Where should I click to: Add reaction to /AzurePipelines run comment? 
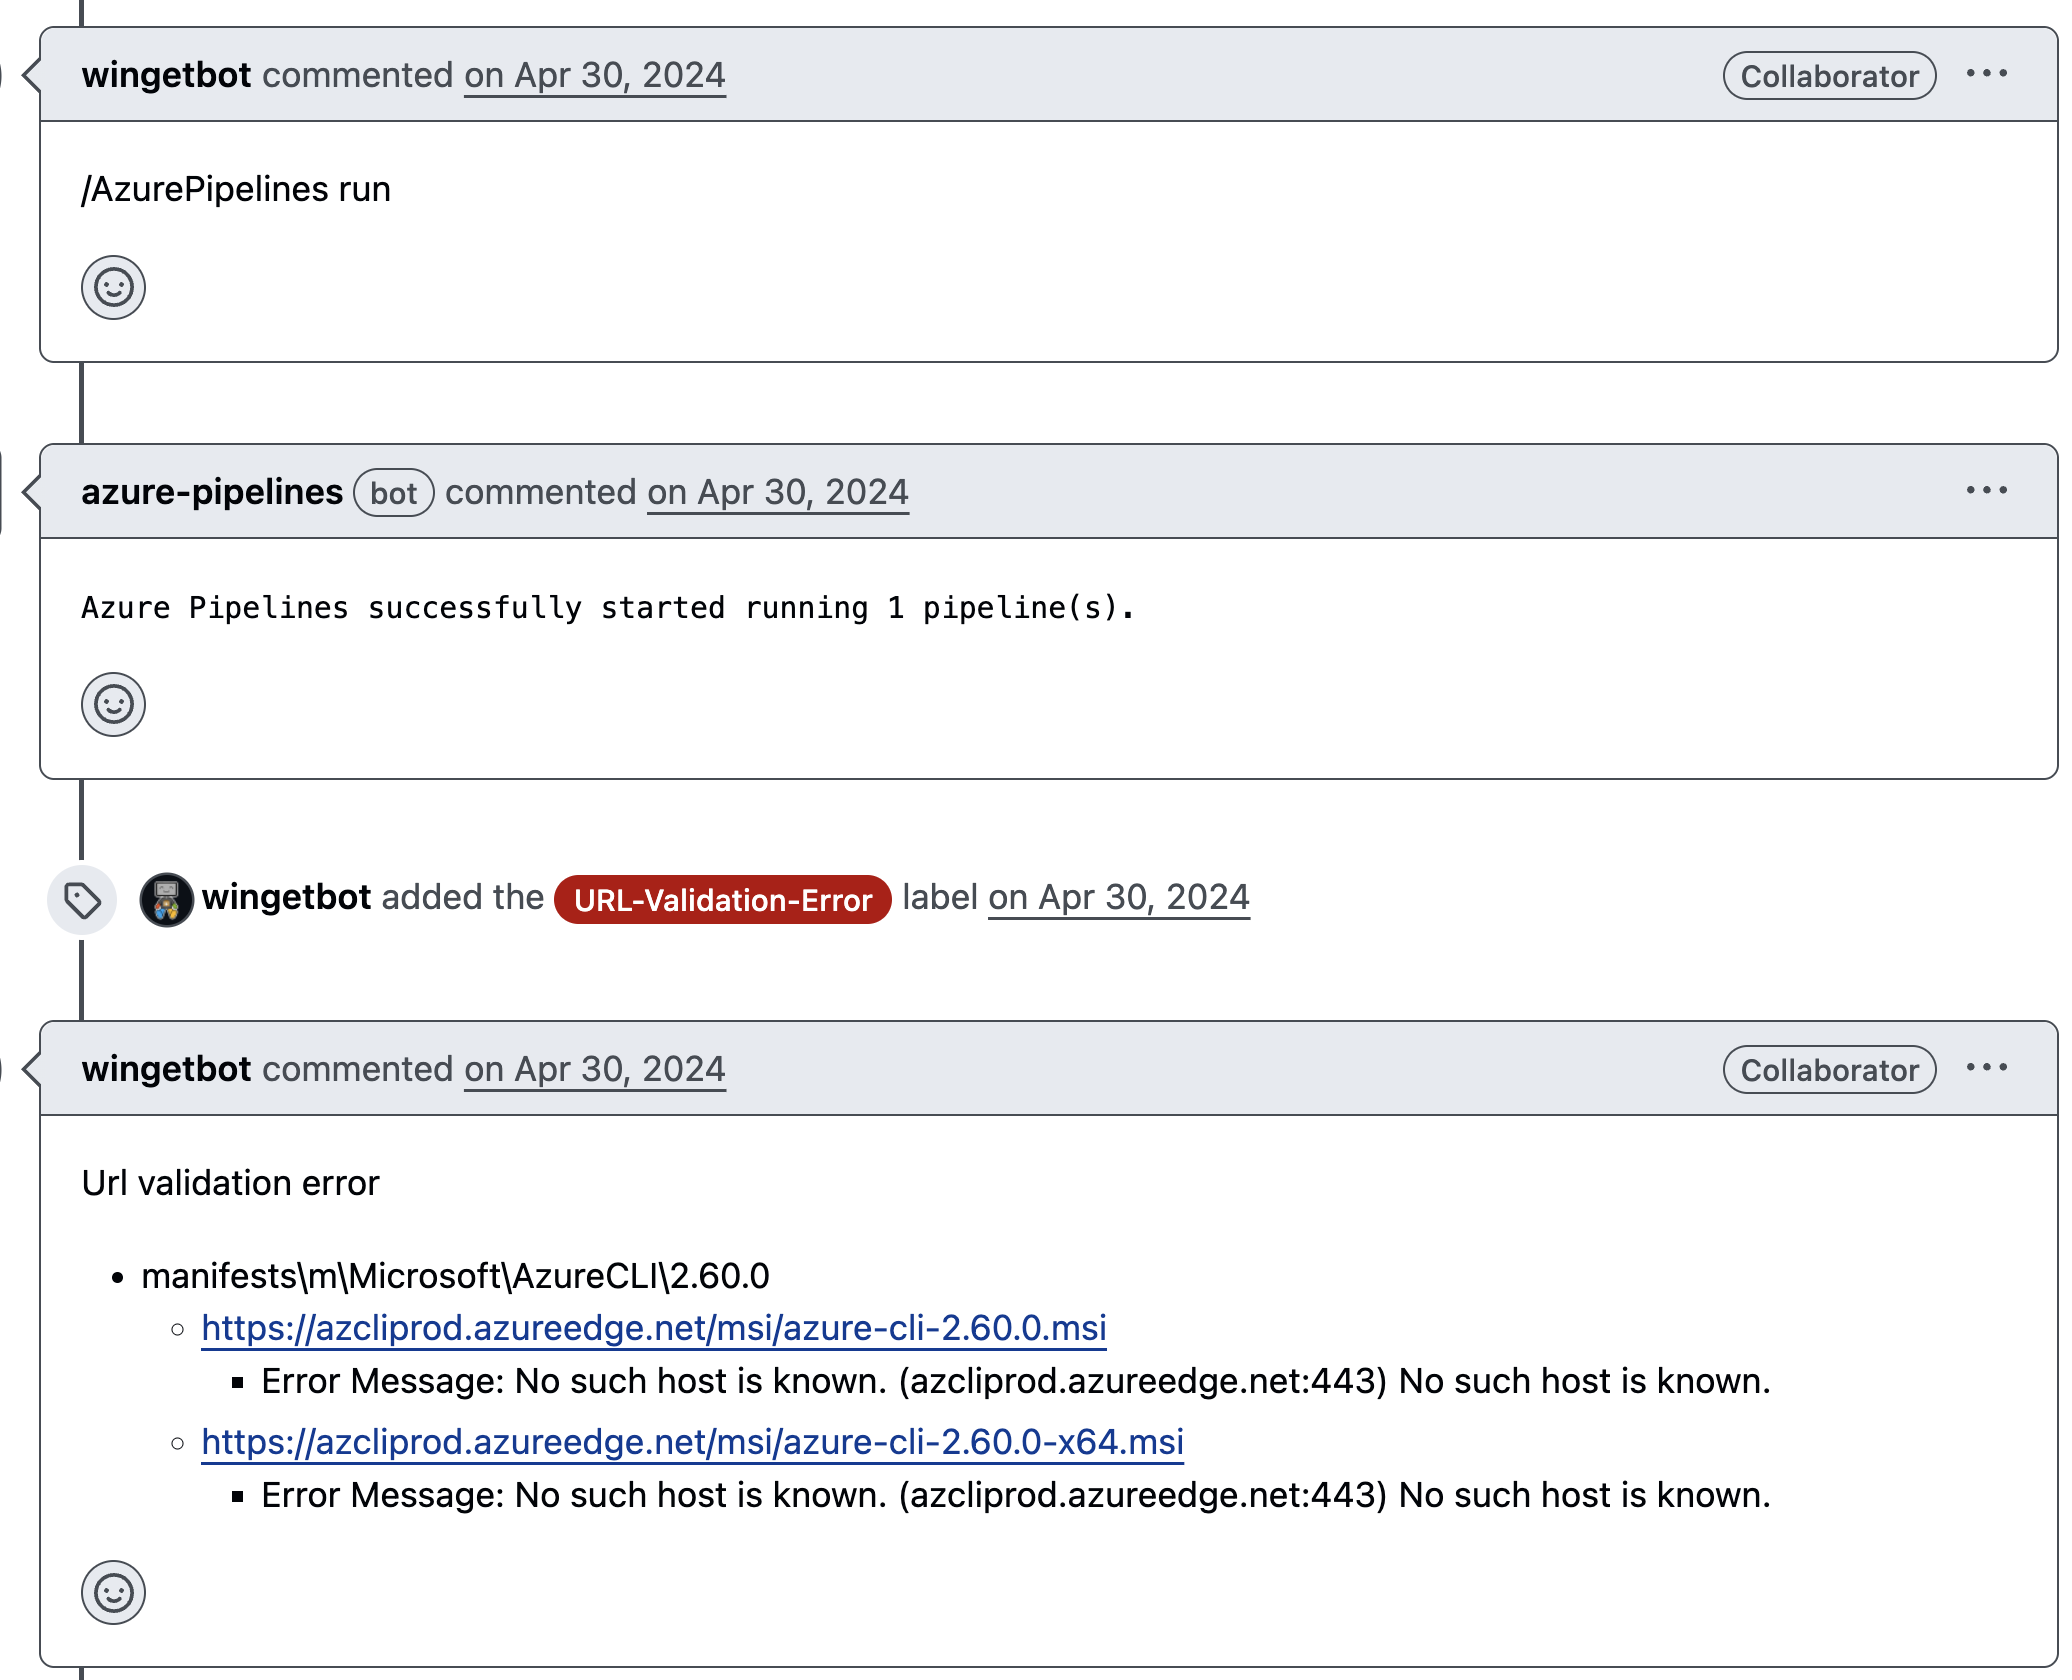click(x=113, y=288)
